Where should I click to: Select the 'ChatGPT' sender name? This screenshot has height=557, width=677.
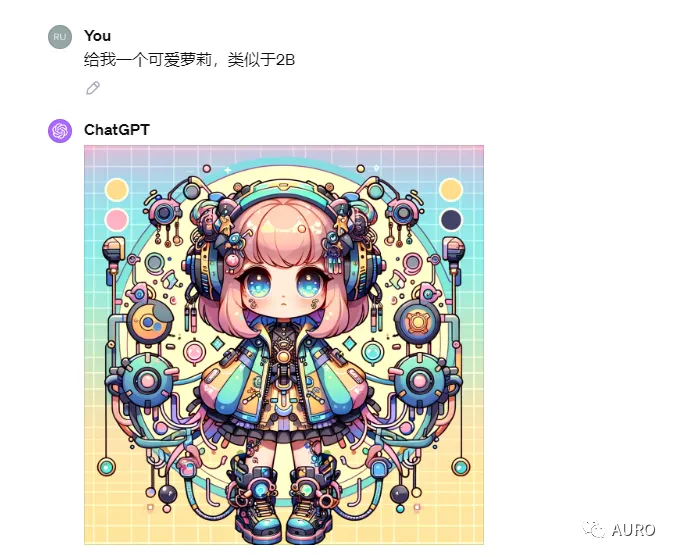click(x=117, y=130)
